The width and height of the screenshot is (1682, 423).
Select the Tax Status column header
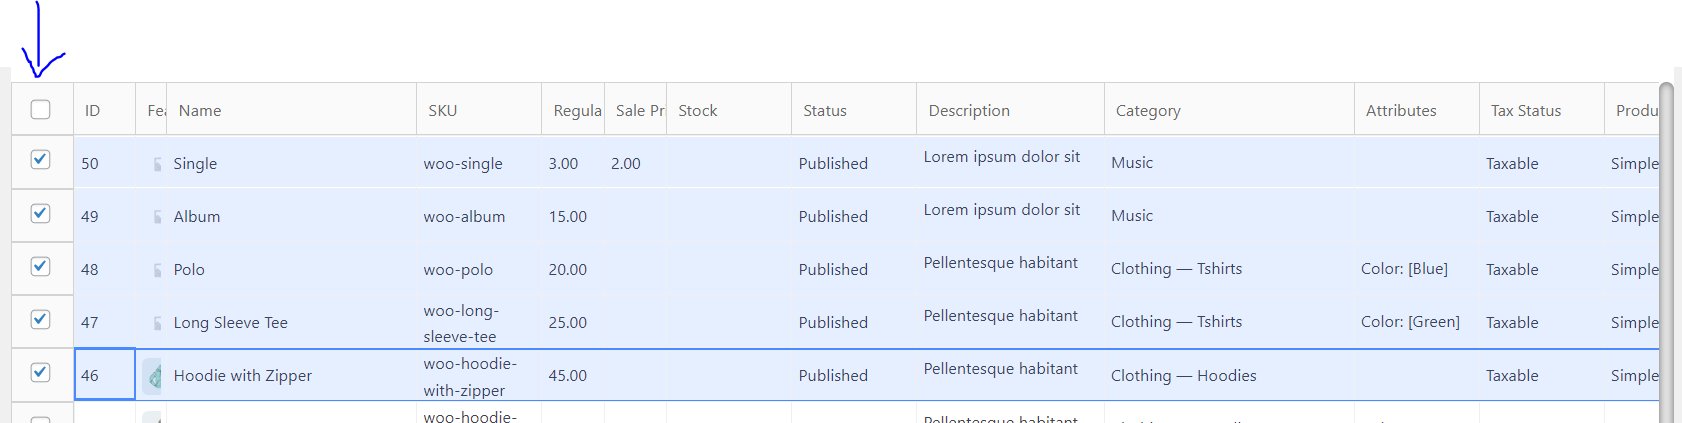click(x=1525, y=111)
